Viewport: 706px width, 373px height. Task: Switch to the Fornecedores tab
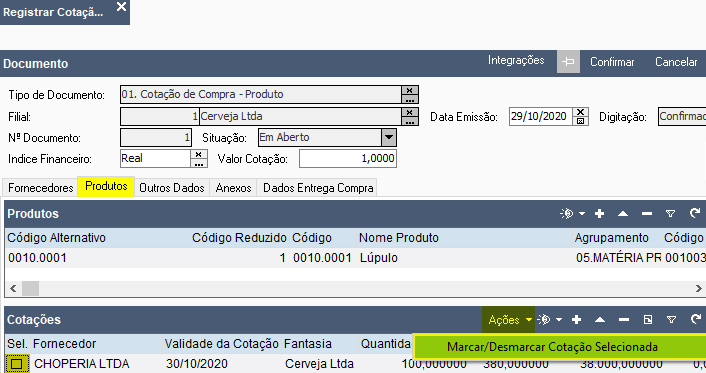(x=41, y=188)
